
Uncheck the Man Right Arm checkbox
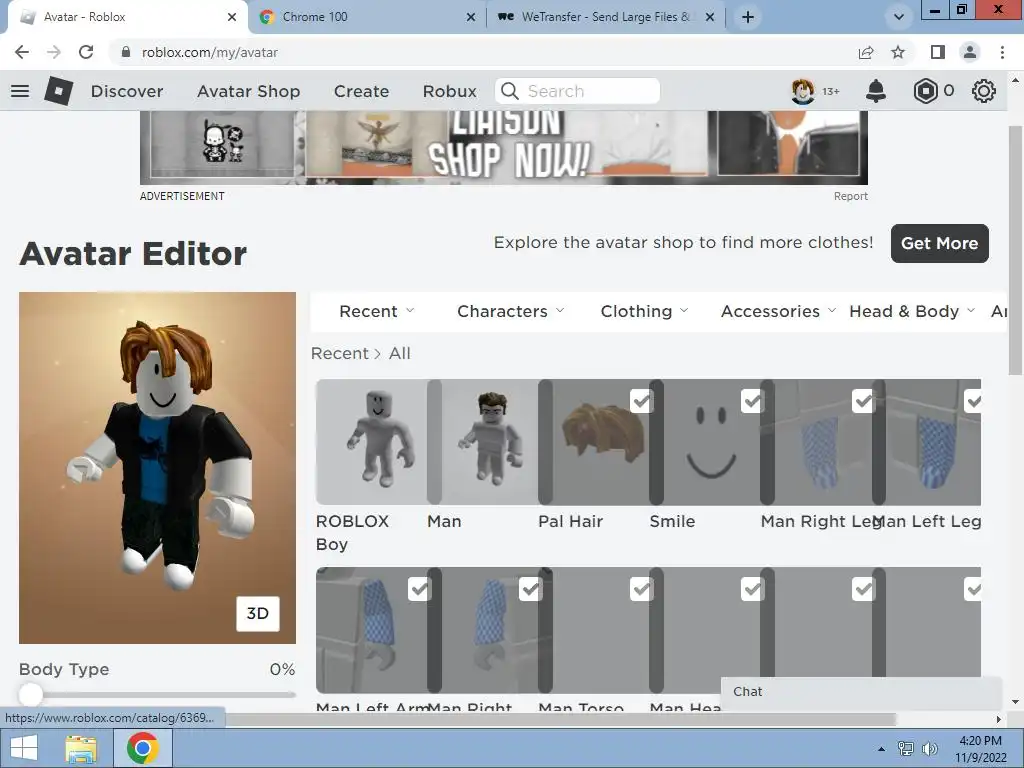530,589
